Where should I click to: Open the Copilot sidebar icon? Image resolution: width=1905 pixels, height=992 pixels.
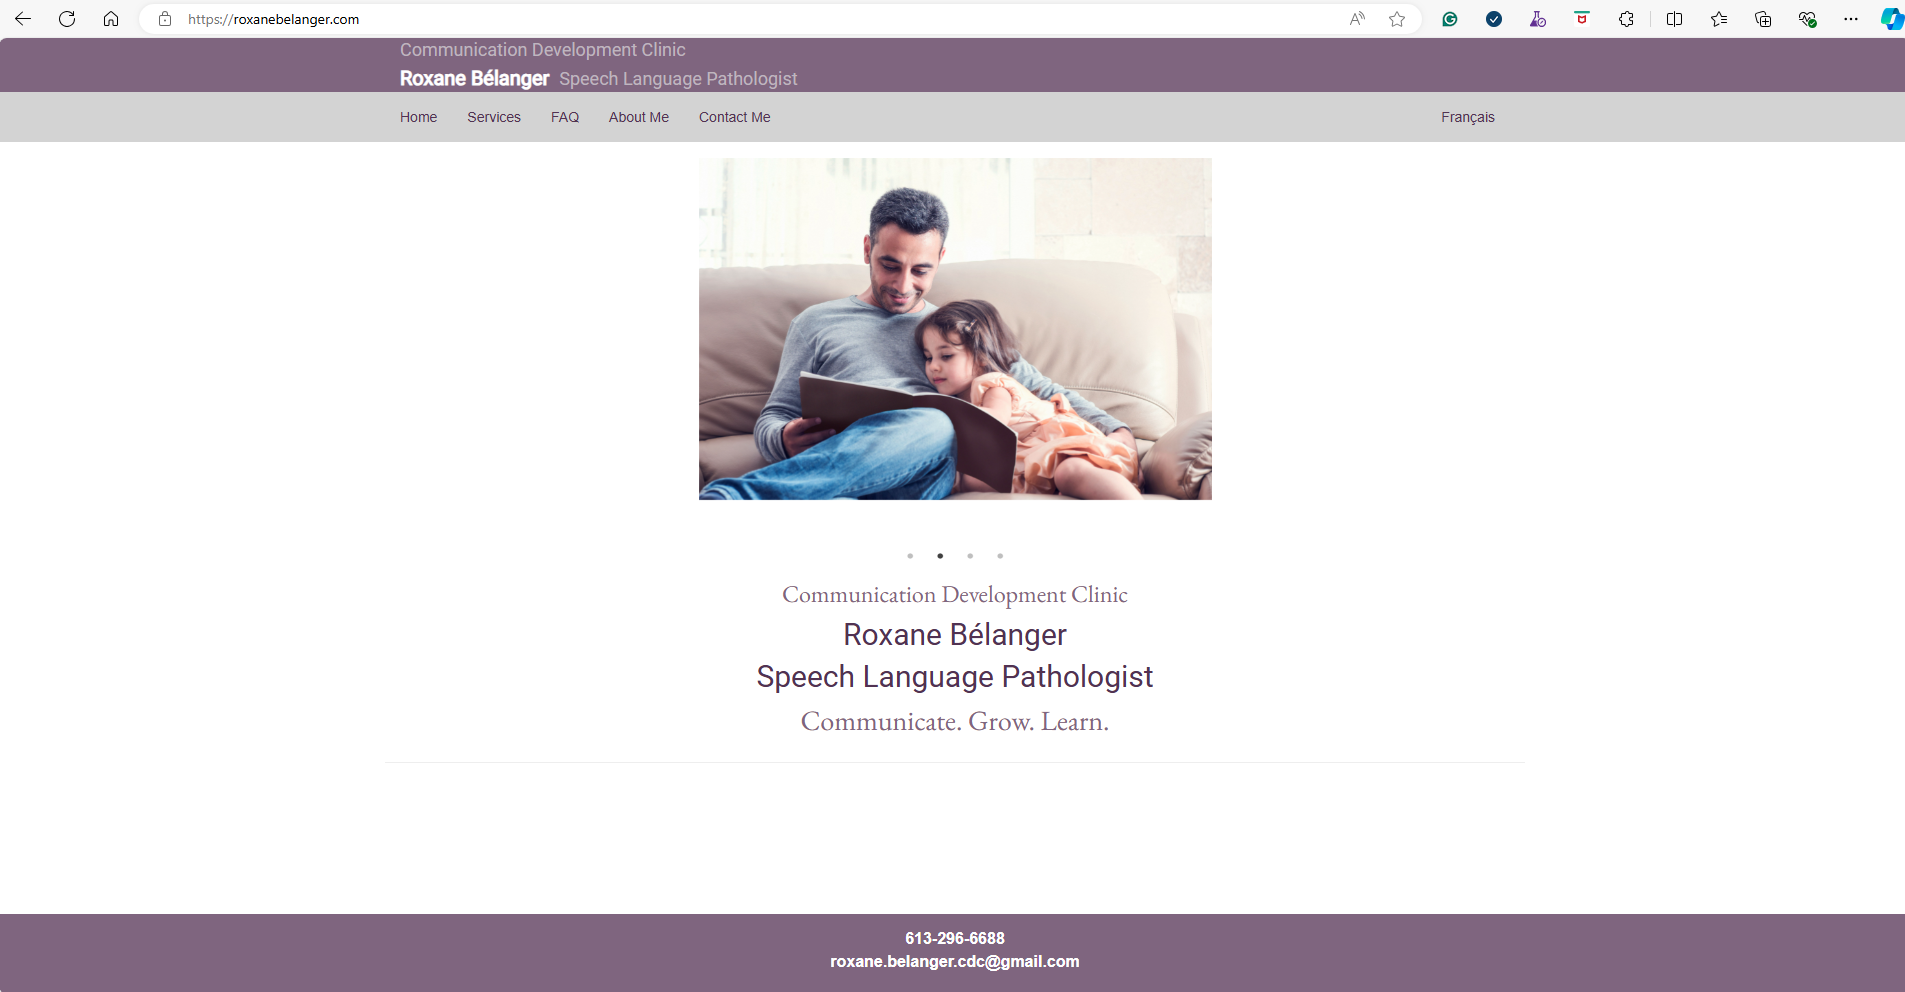coord(1892,19)
